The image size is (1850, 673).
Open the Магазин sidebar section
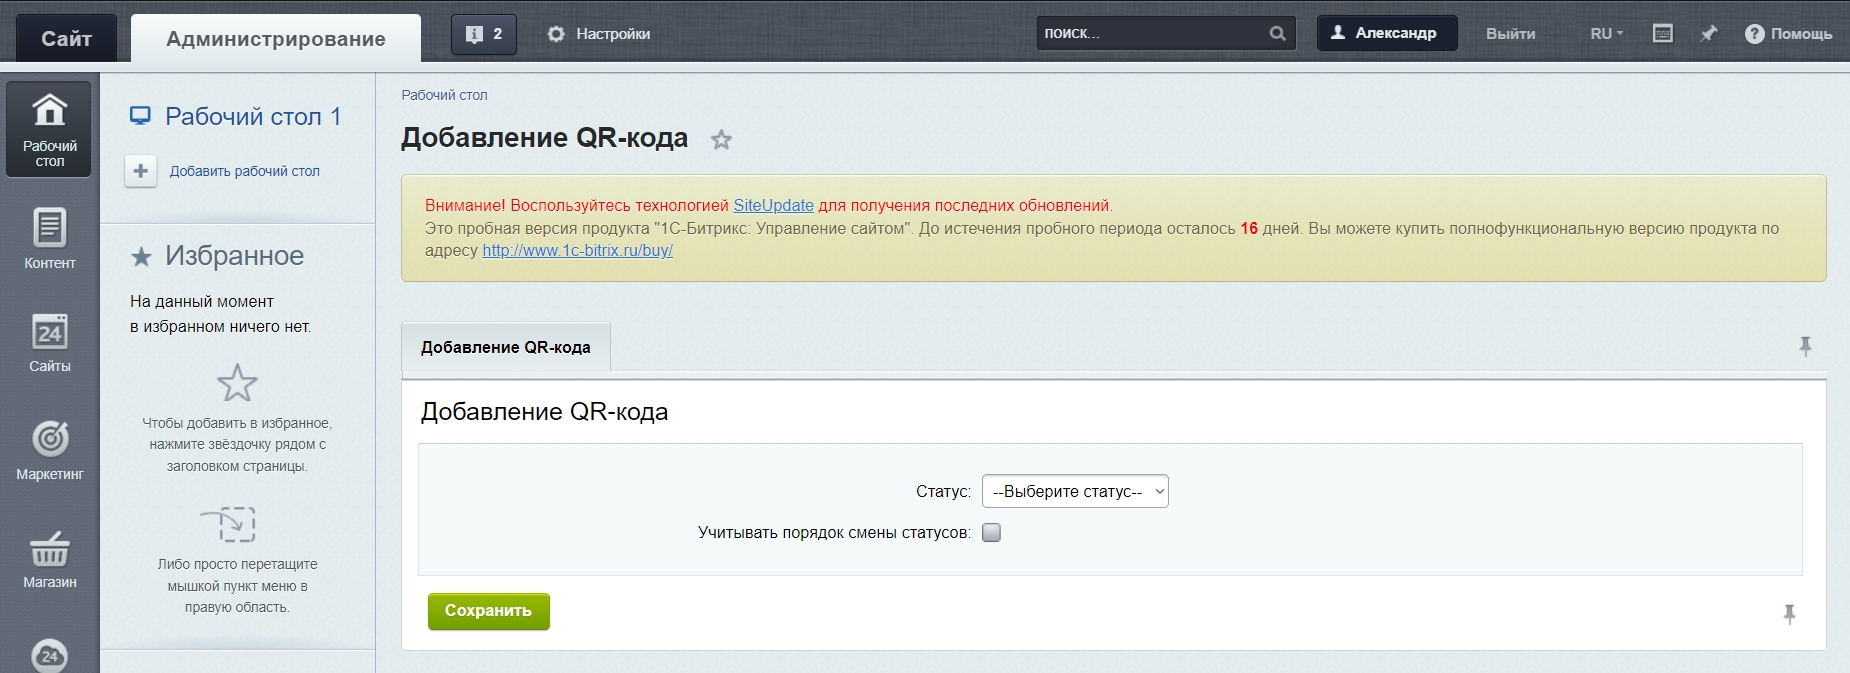coord(49,558)
